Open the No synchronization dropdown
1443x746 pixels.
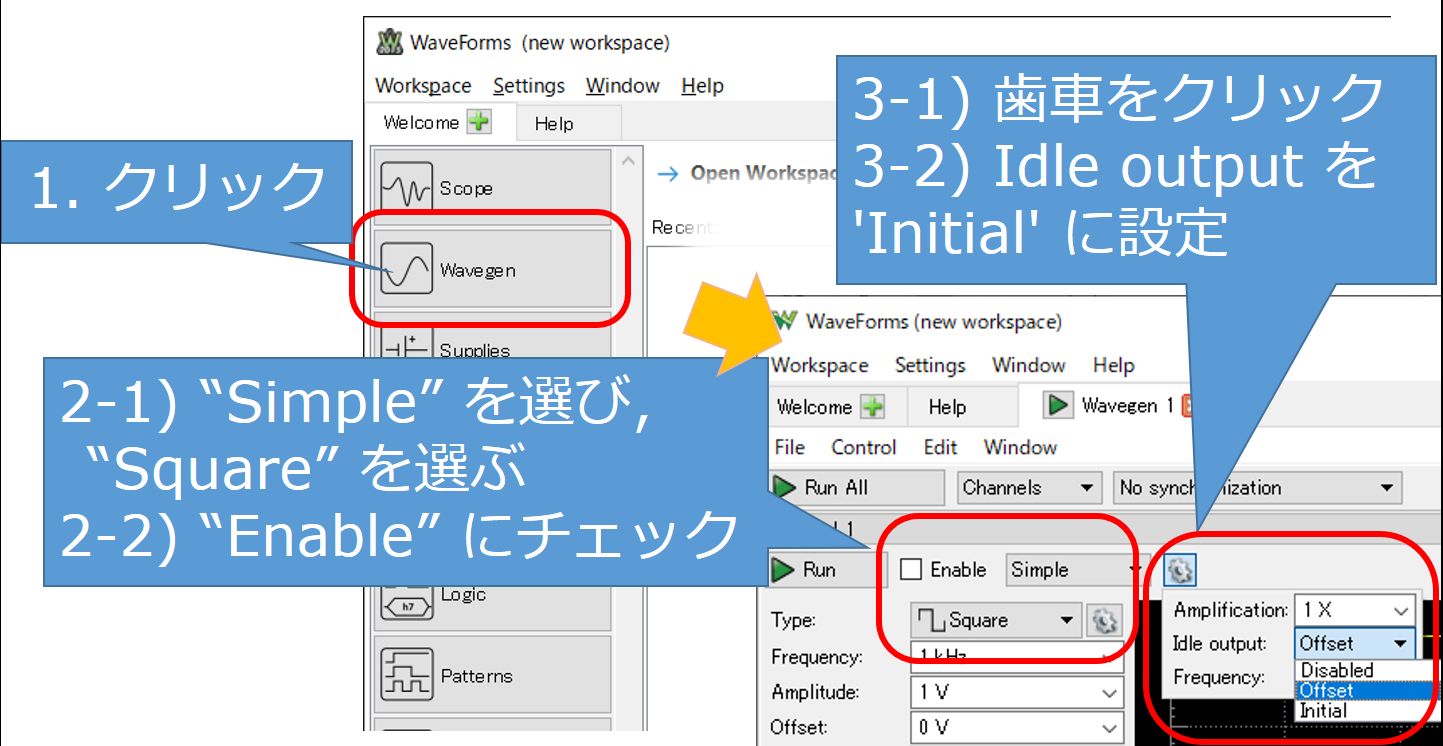(1256, 488)
